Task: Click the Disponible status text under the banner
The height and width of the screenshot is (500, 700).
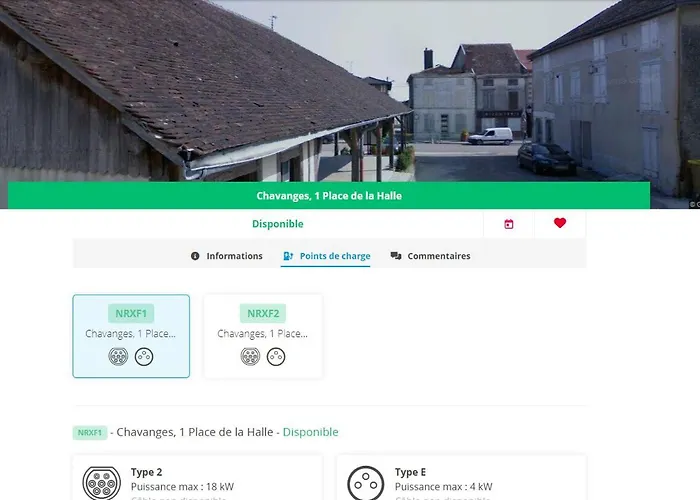Action: click(278, 224)
